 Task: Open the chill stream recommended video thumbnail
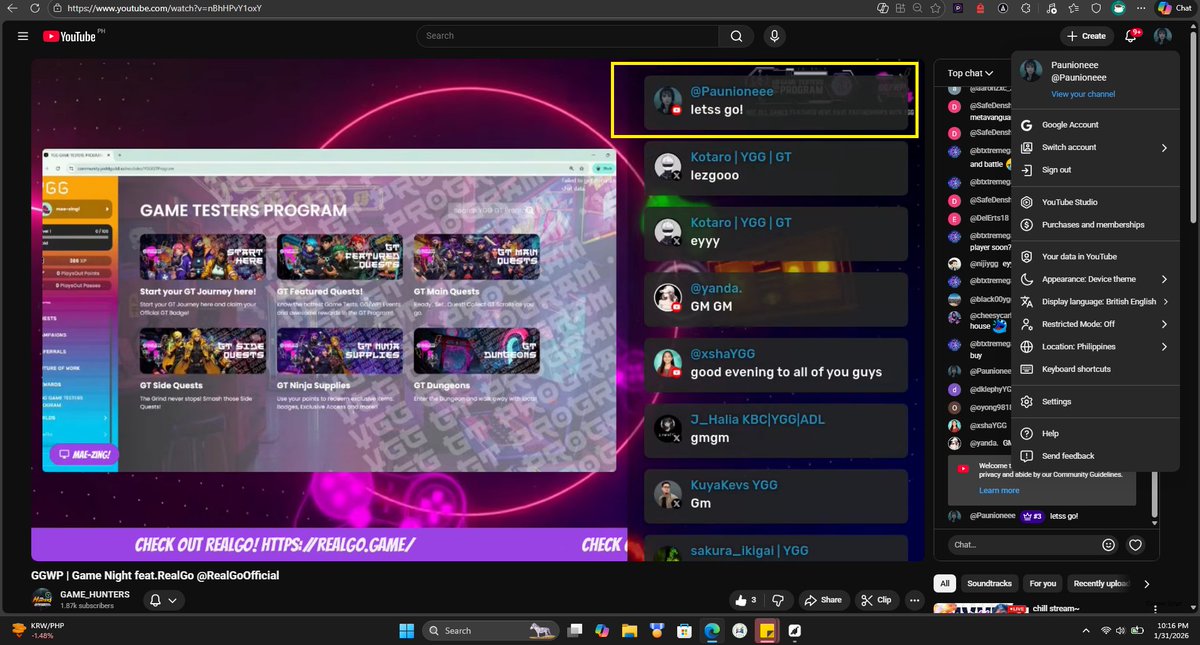click(x=981, y=608)
